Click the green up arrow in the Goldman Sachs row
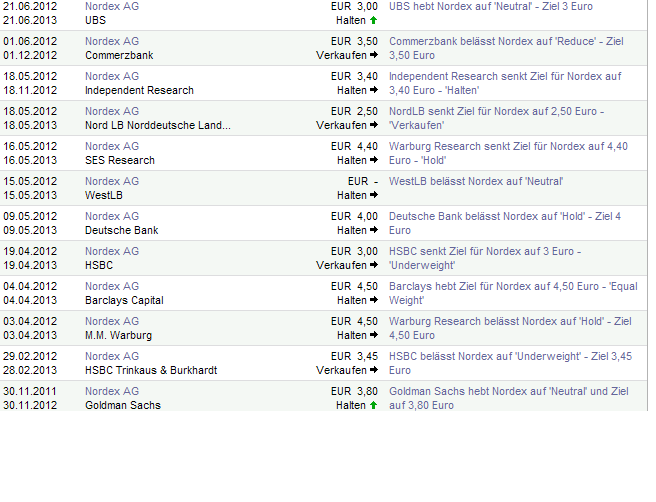The width and height of the screenshot is (656, 502). pyautogui.click(x=374, y=405)
